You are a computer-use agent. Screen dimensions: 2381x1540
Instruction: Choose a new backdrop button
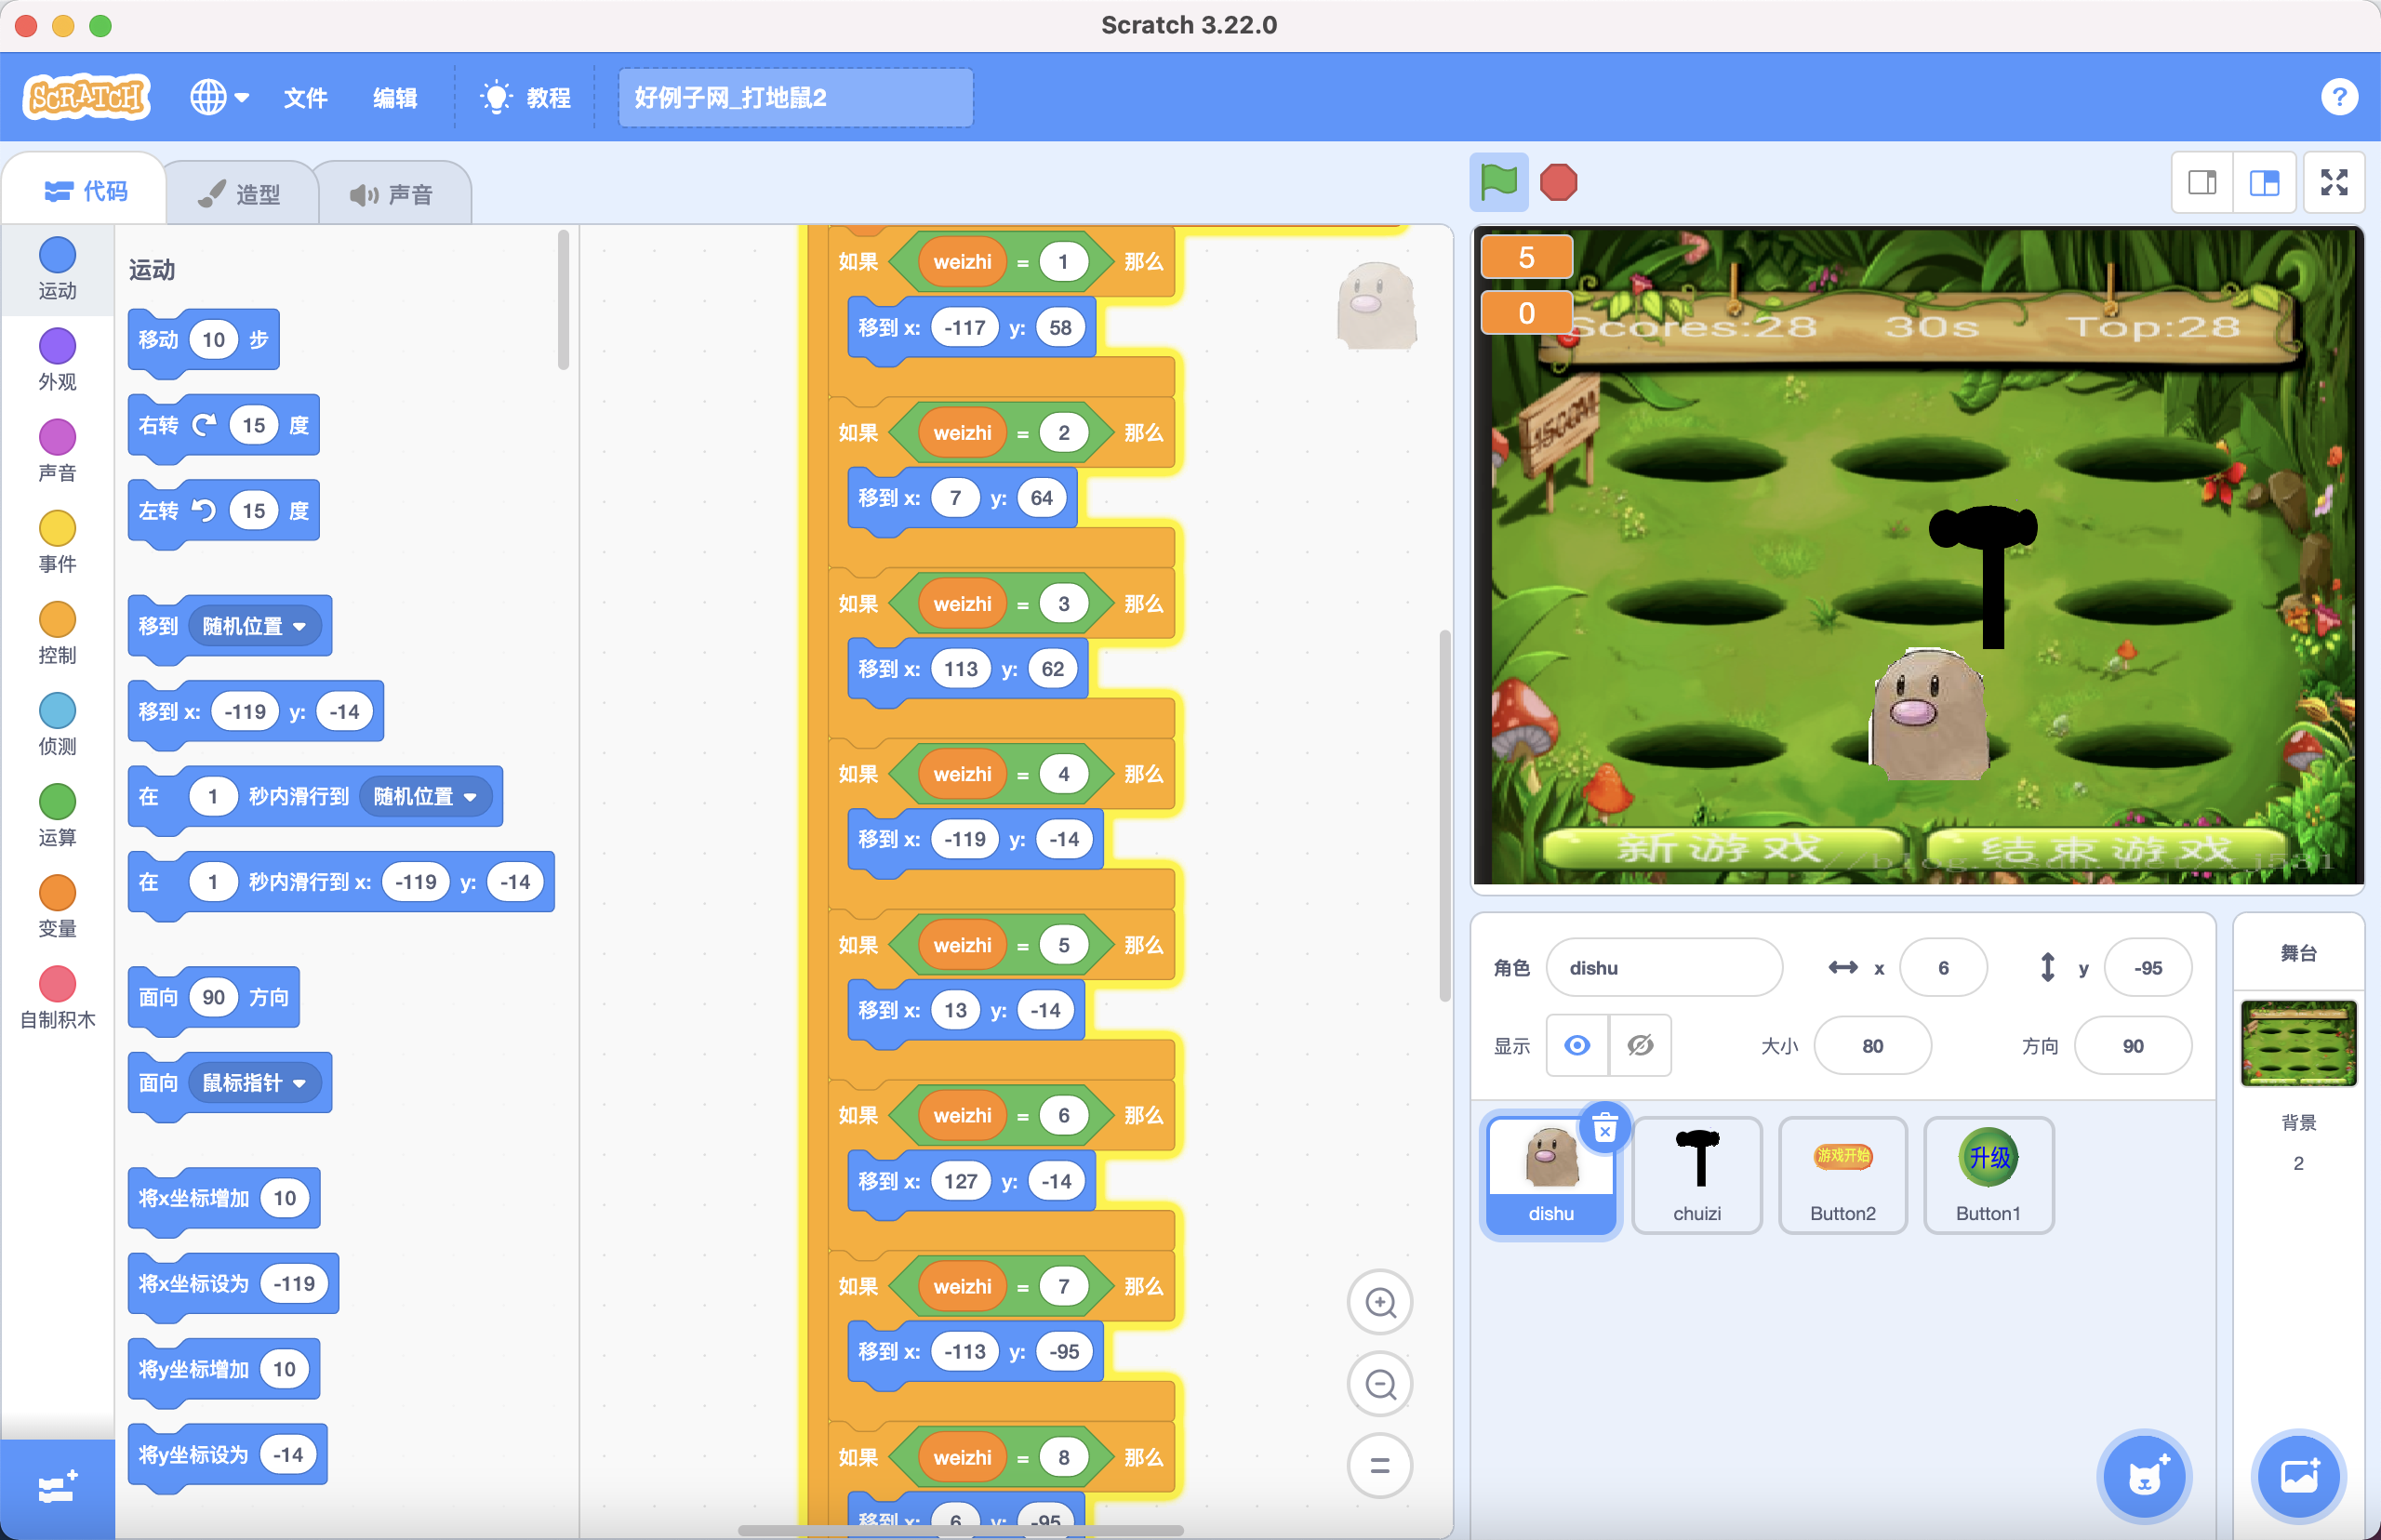2299,1476
